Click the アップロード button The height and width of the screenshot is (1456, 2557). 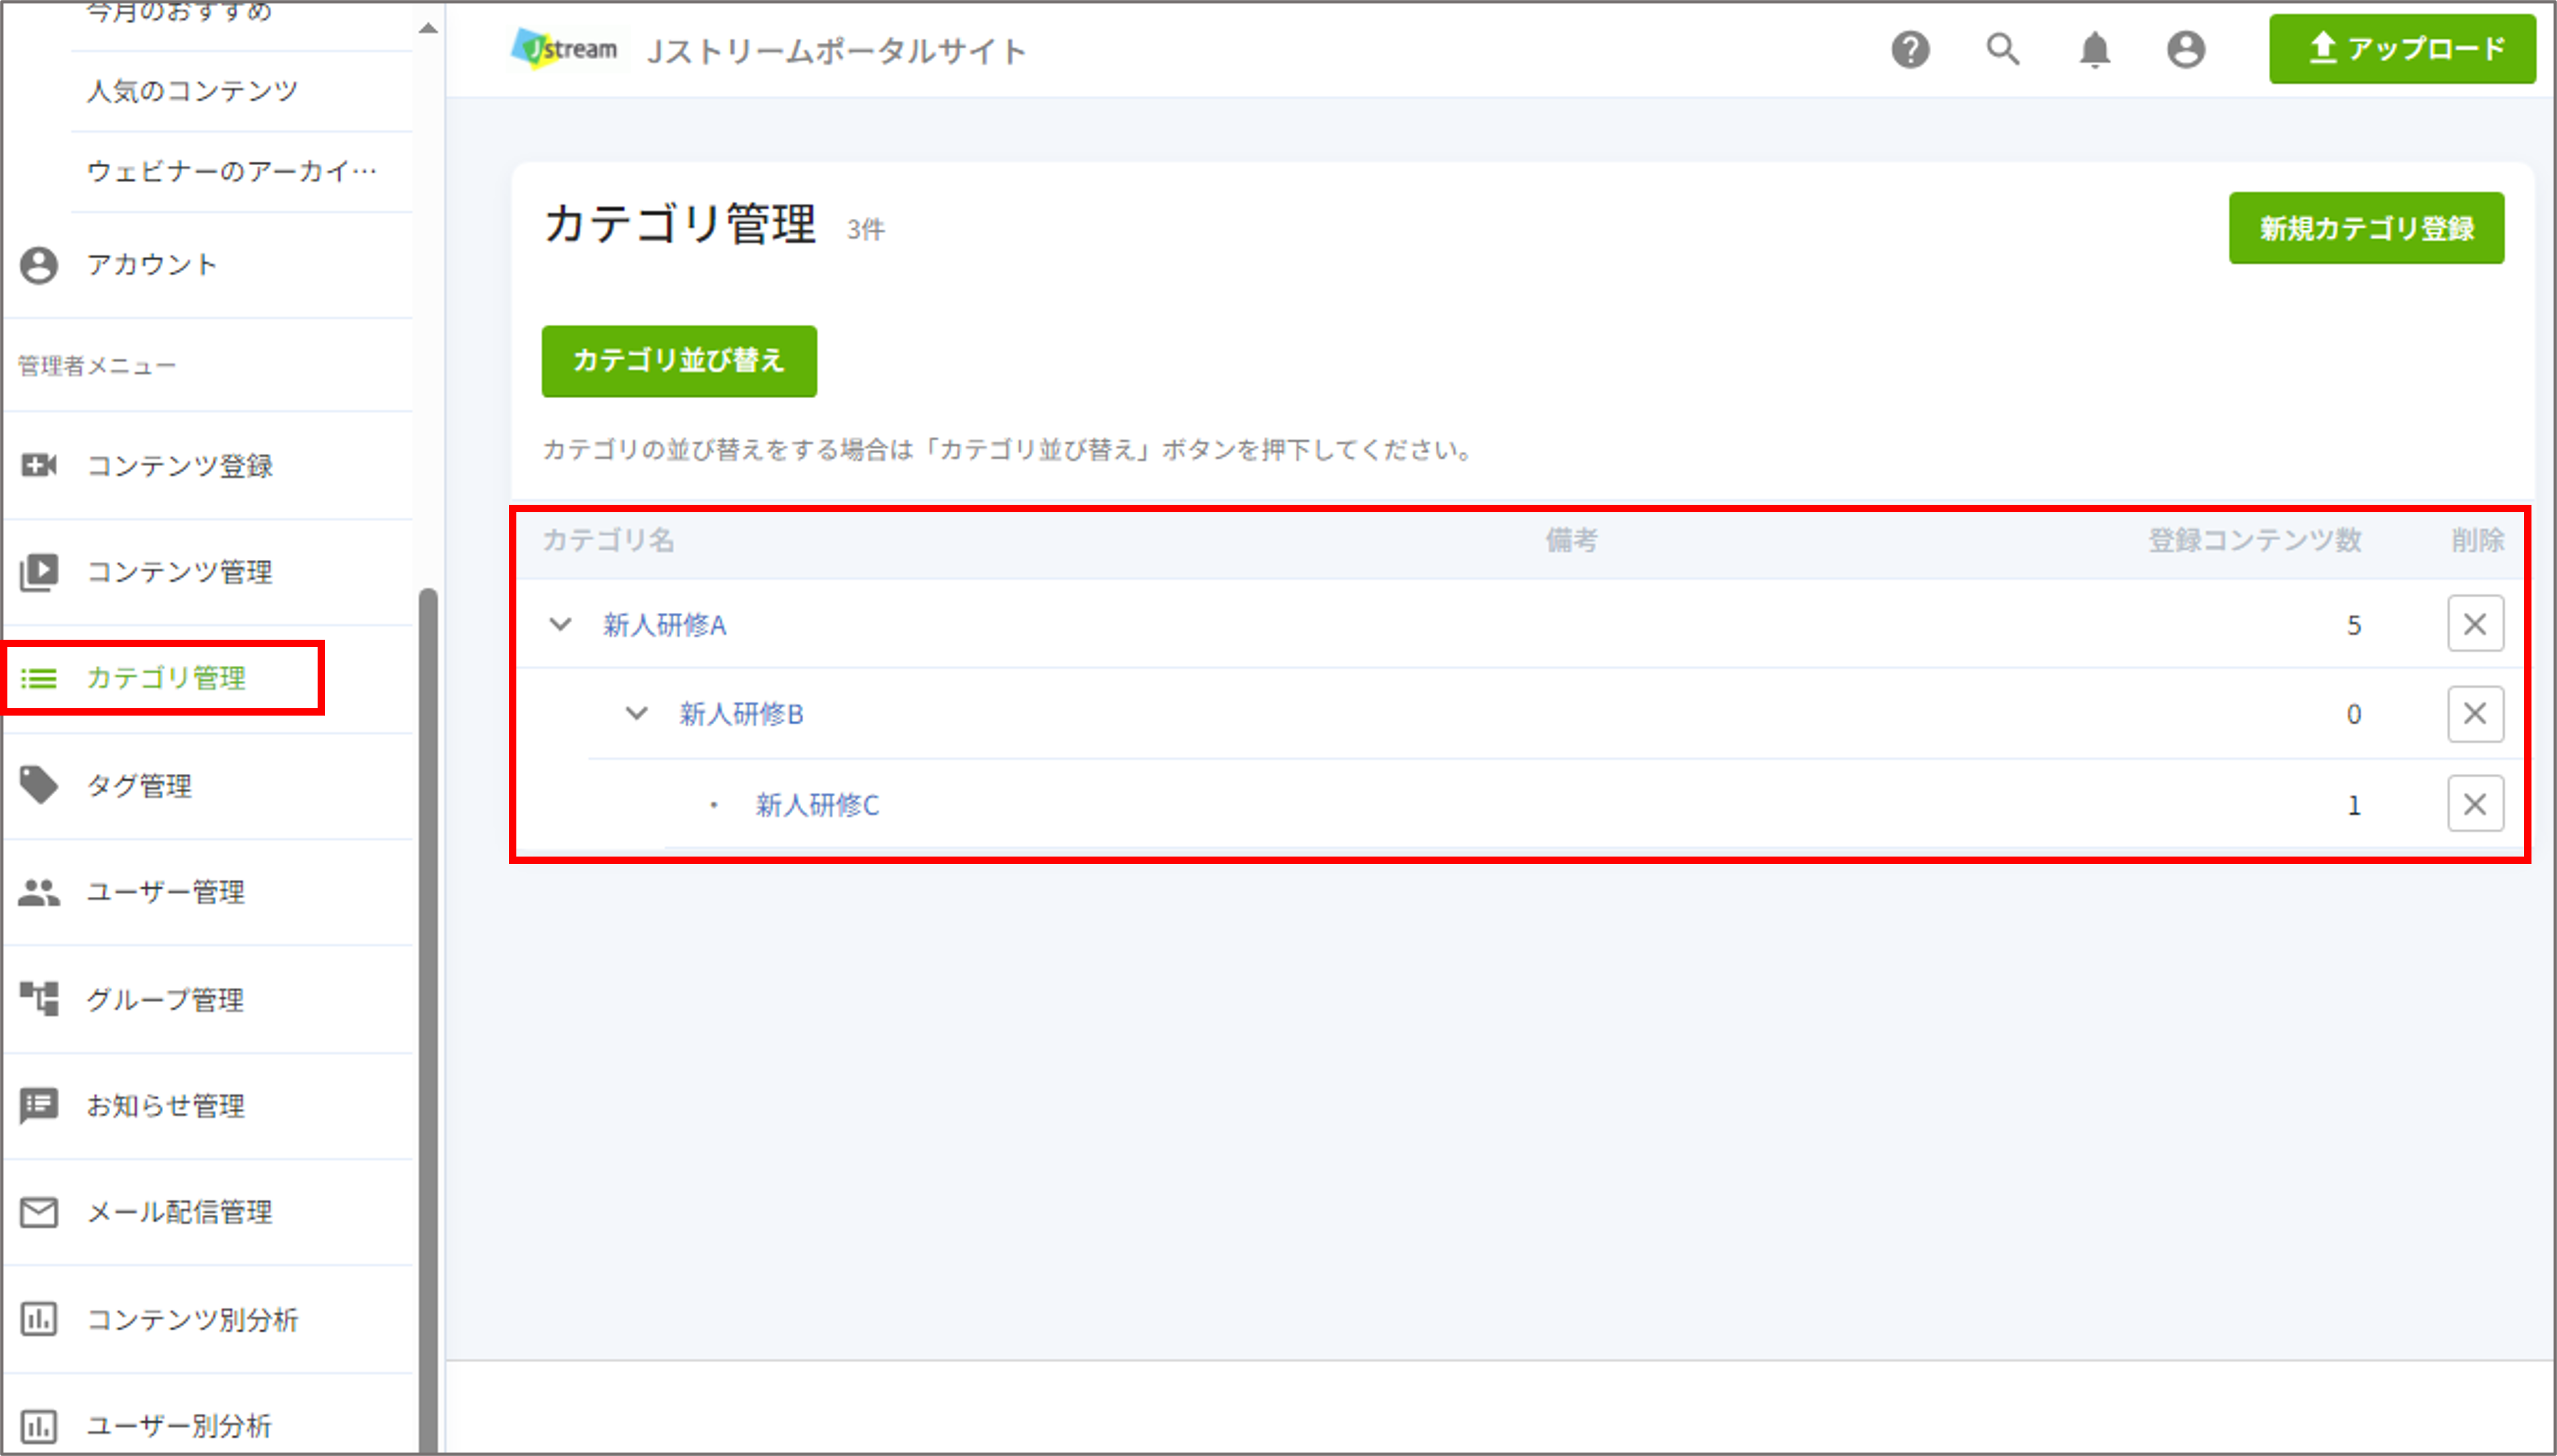pyautogui.click(x=2402, y=48)
